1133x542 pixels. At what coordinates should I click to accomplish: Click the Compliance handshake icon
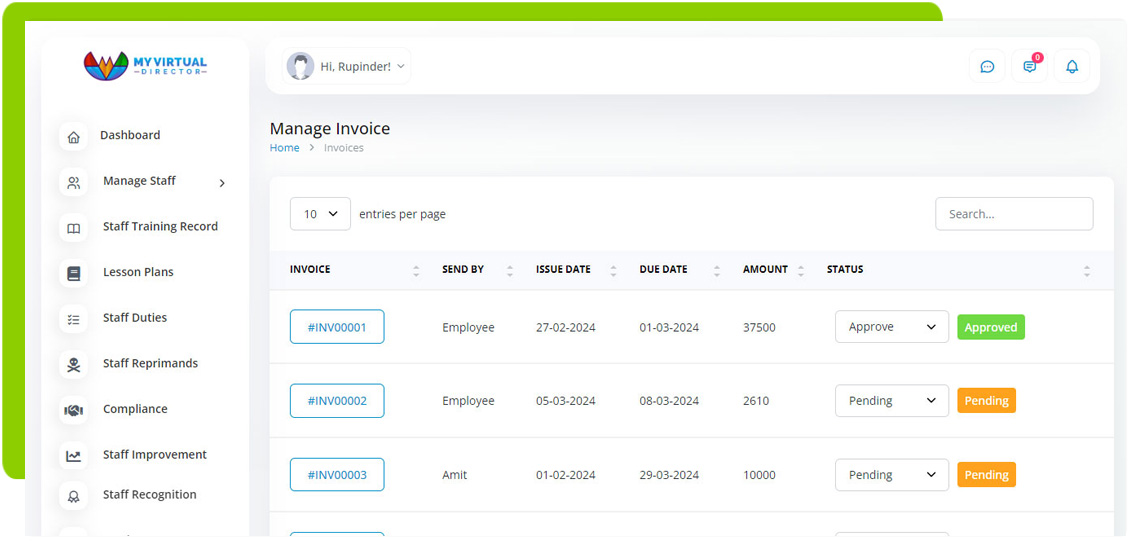click(73, 410)
